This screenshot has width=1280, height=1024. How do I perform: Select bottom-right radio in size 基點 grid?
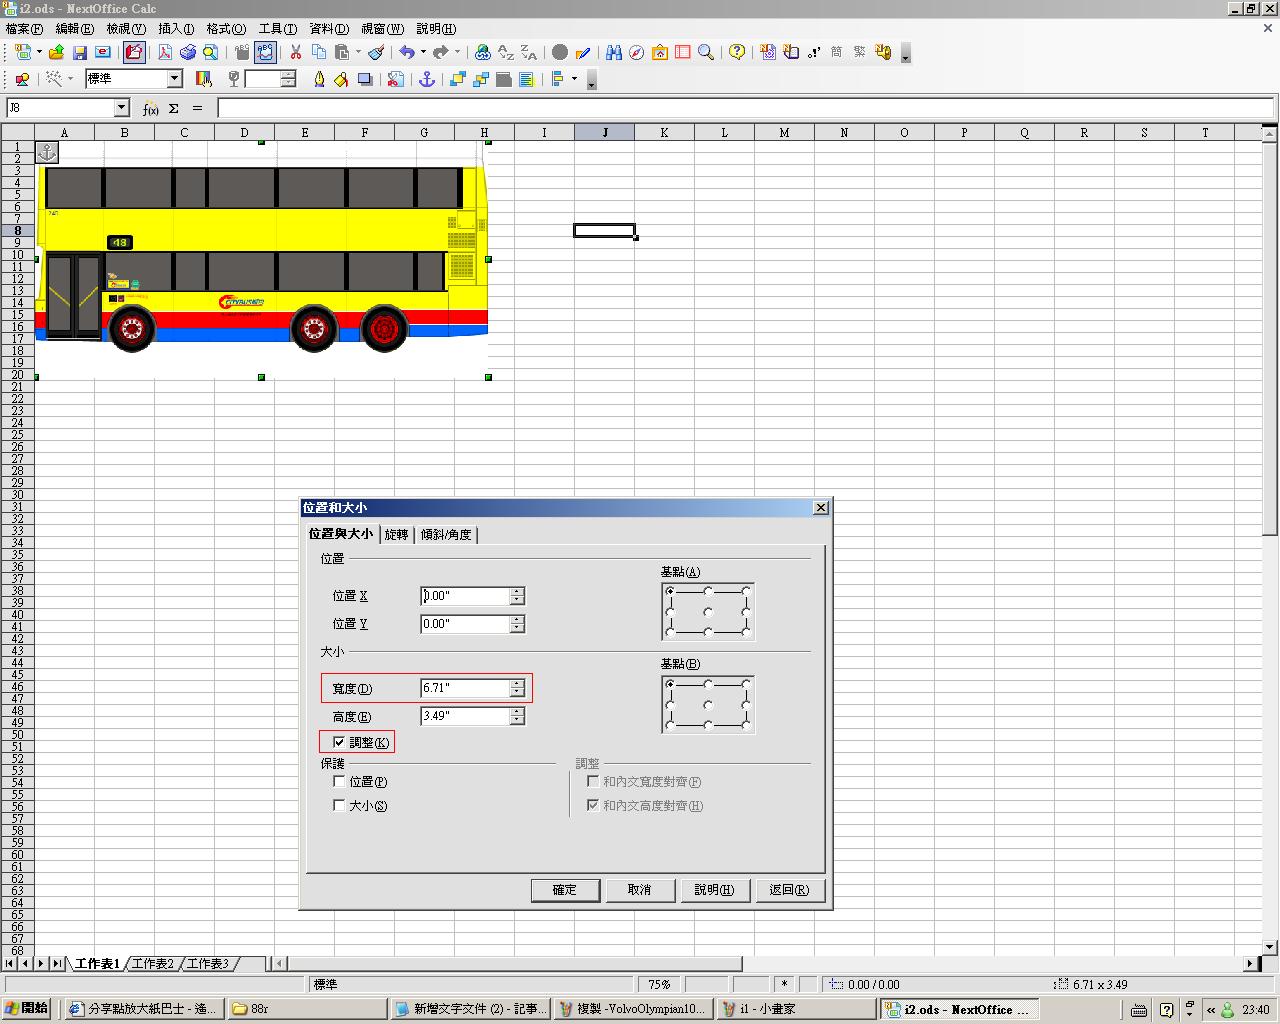(746, 725)
